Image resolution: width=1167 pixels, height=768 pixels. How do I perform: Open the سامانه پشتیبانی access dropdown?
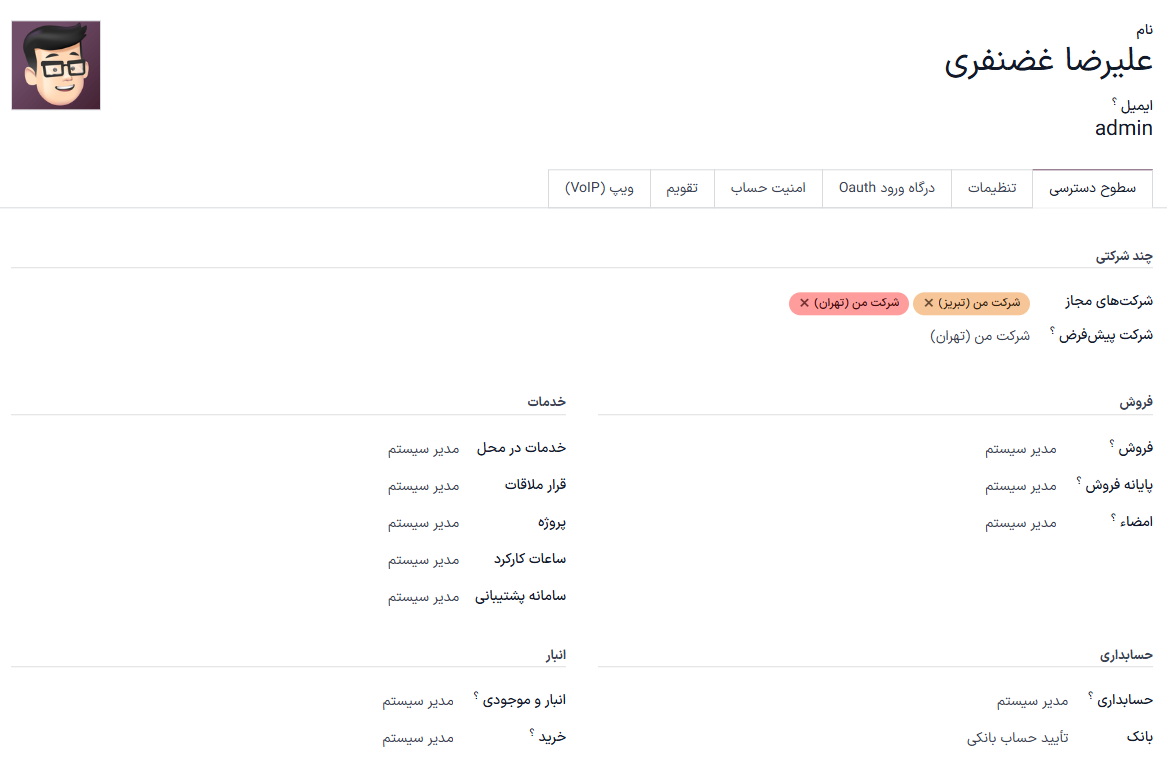tap(423, 597)
